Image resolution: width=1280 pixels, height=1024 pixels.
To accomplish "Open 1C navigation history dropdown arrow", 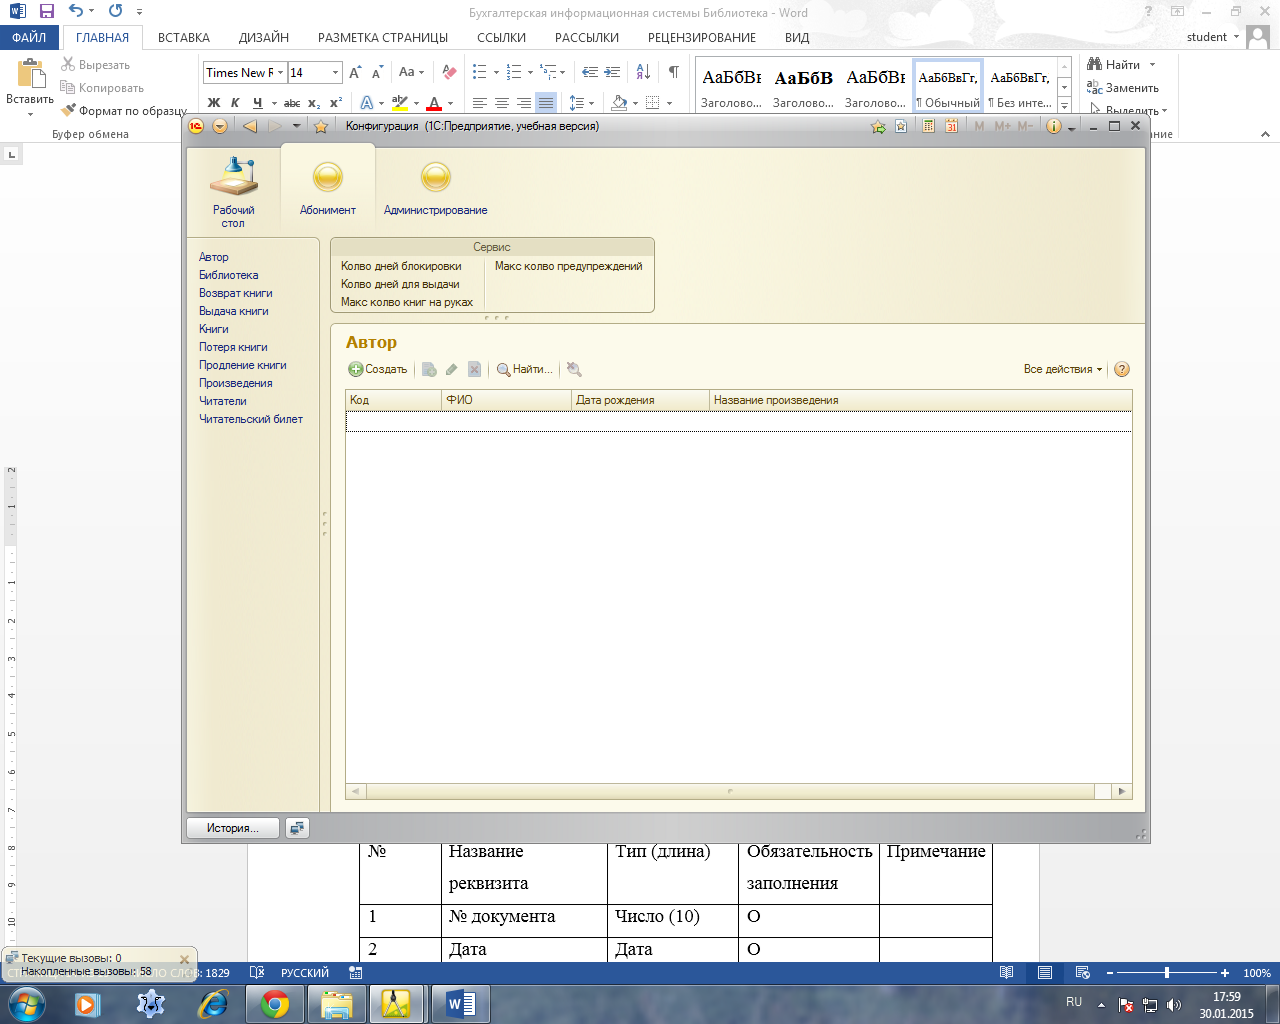I will [296, 126].
